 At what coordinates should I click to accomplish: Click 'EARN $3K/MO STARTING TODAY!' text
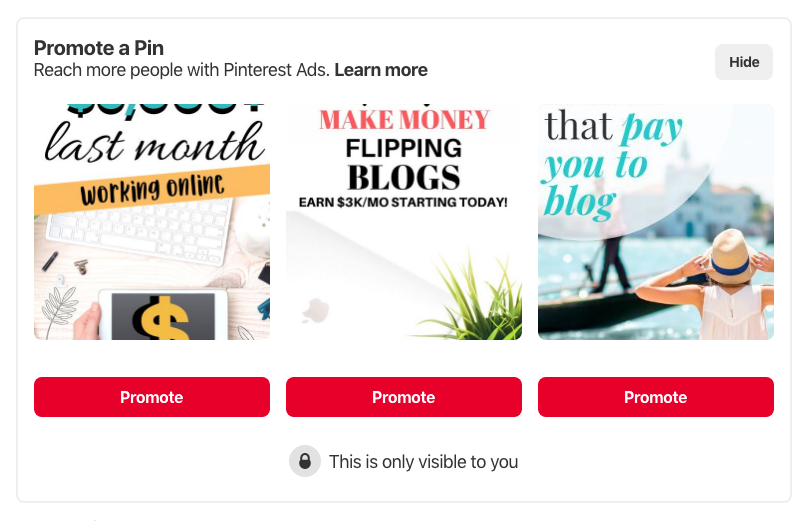(403, 202)
